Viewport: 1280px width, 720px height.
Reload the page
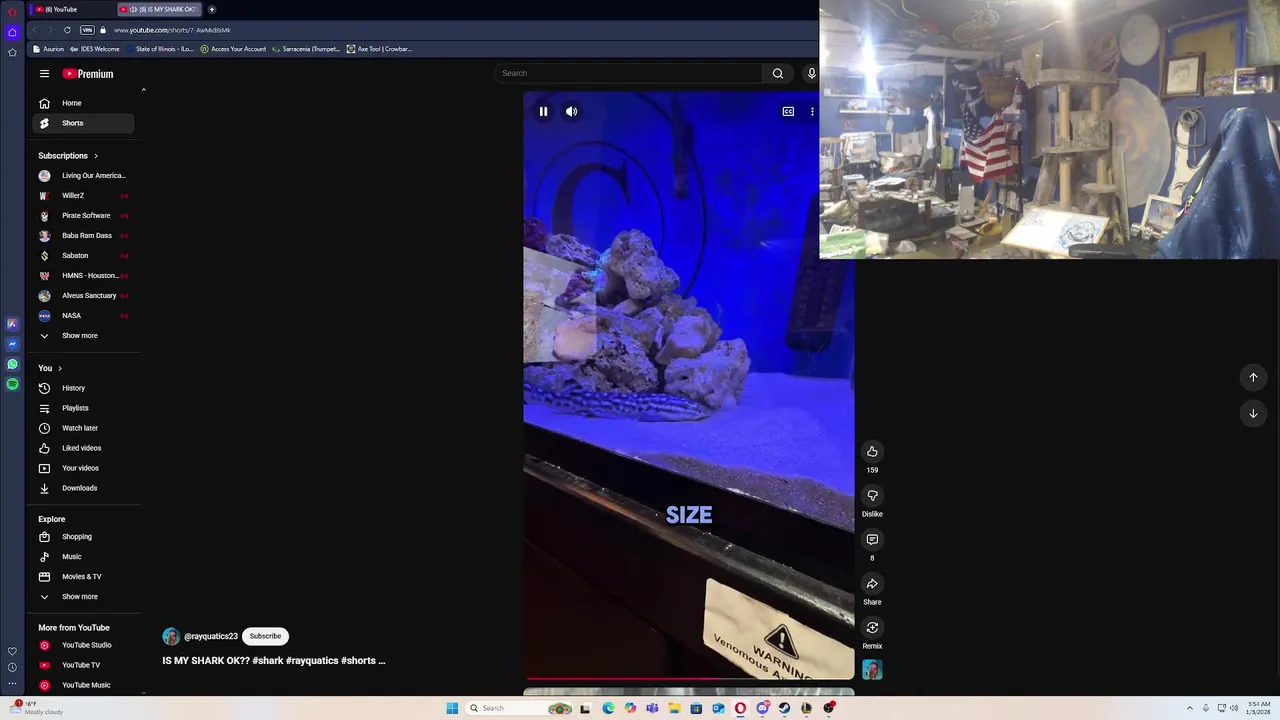[x=67, y=30]
